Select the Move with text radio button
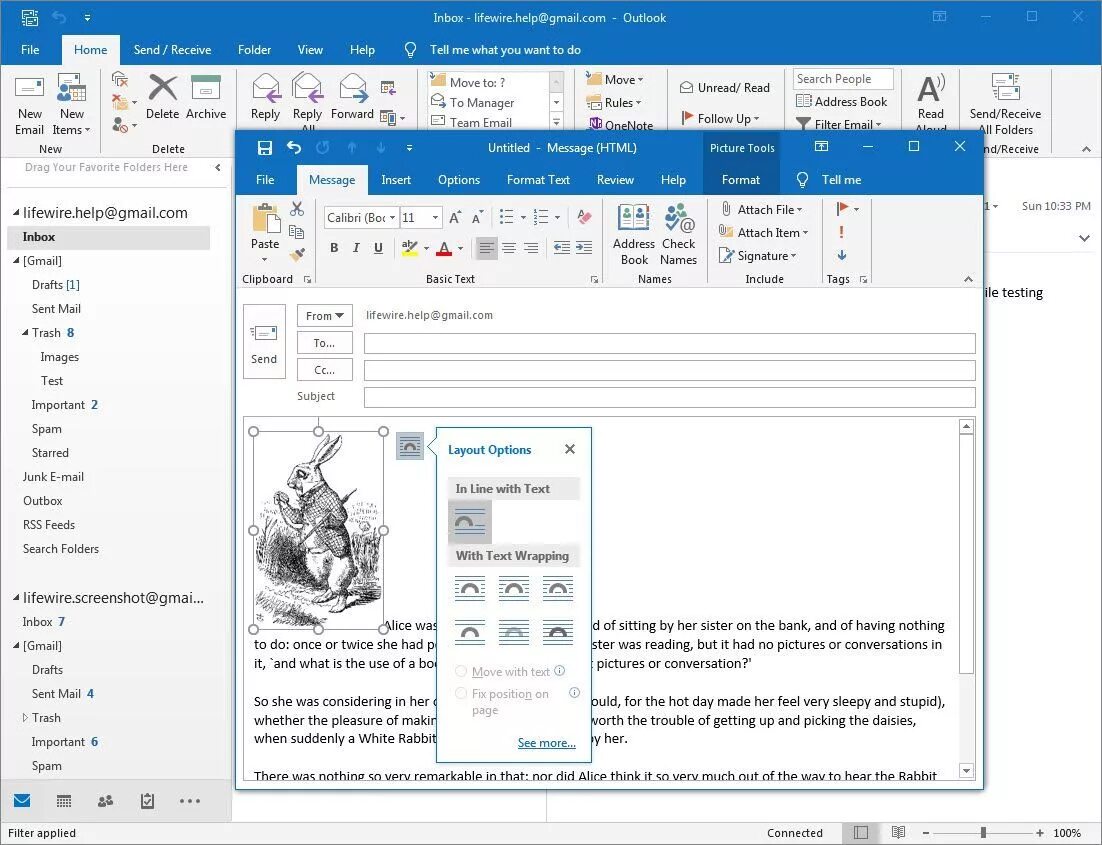 (x=461, y=671)
